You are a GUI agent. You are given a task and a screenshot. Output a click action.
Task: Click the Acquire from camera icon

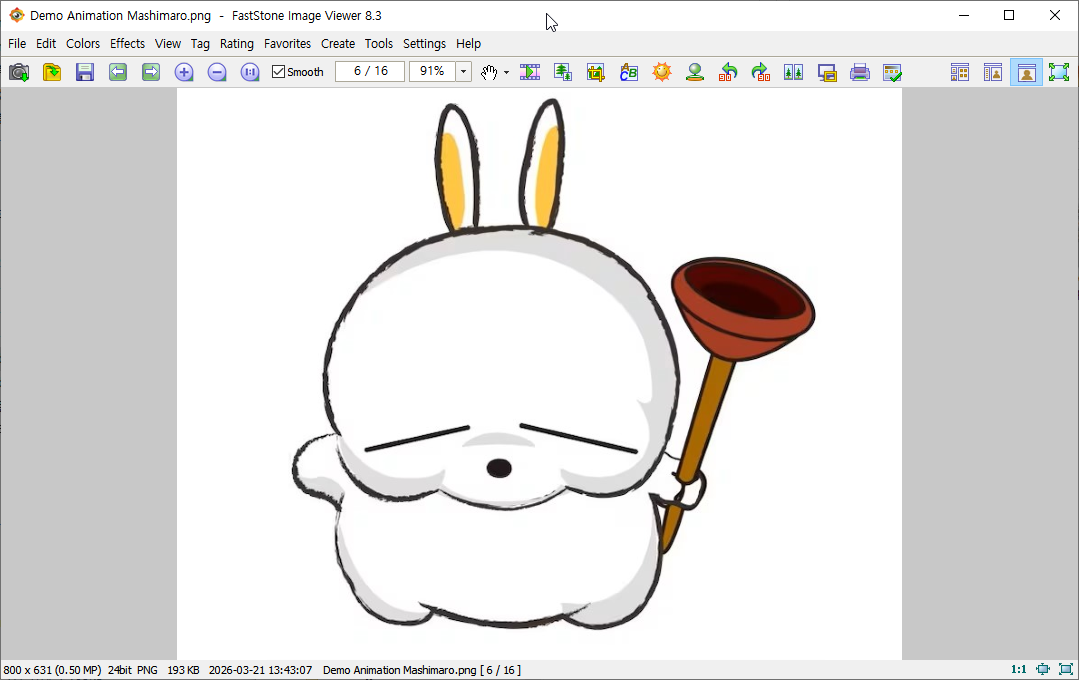[x=19, y=72]
